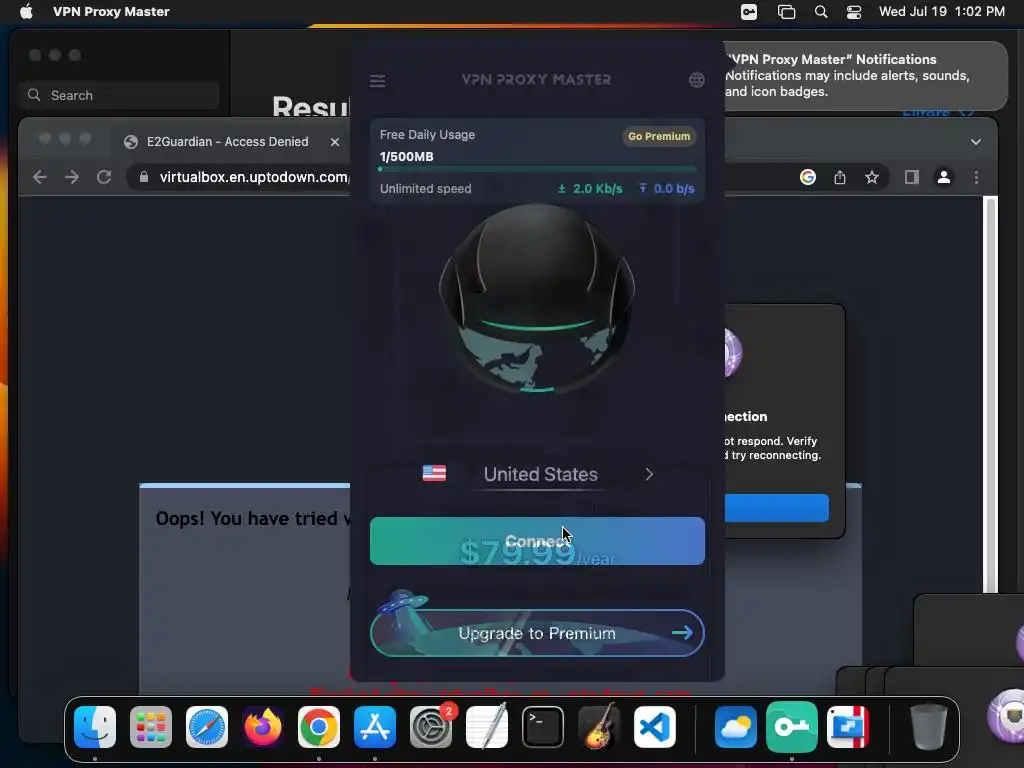
Task: Click the download speed 2.0 Kb/s indicator
Action: [590, 189]
